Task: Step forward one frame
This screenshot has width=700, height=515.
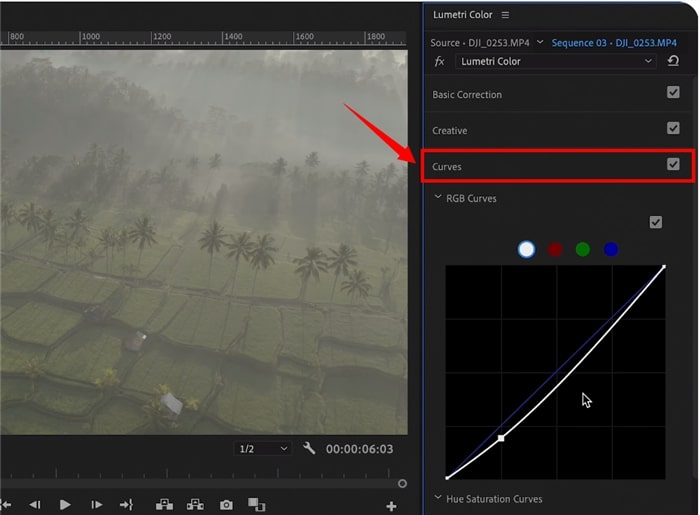Action: click(x=96, y=505)
